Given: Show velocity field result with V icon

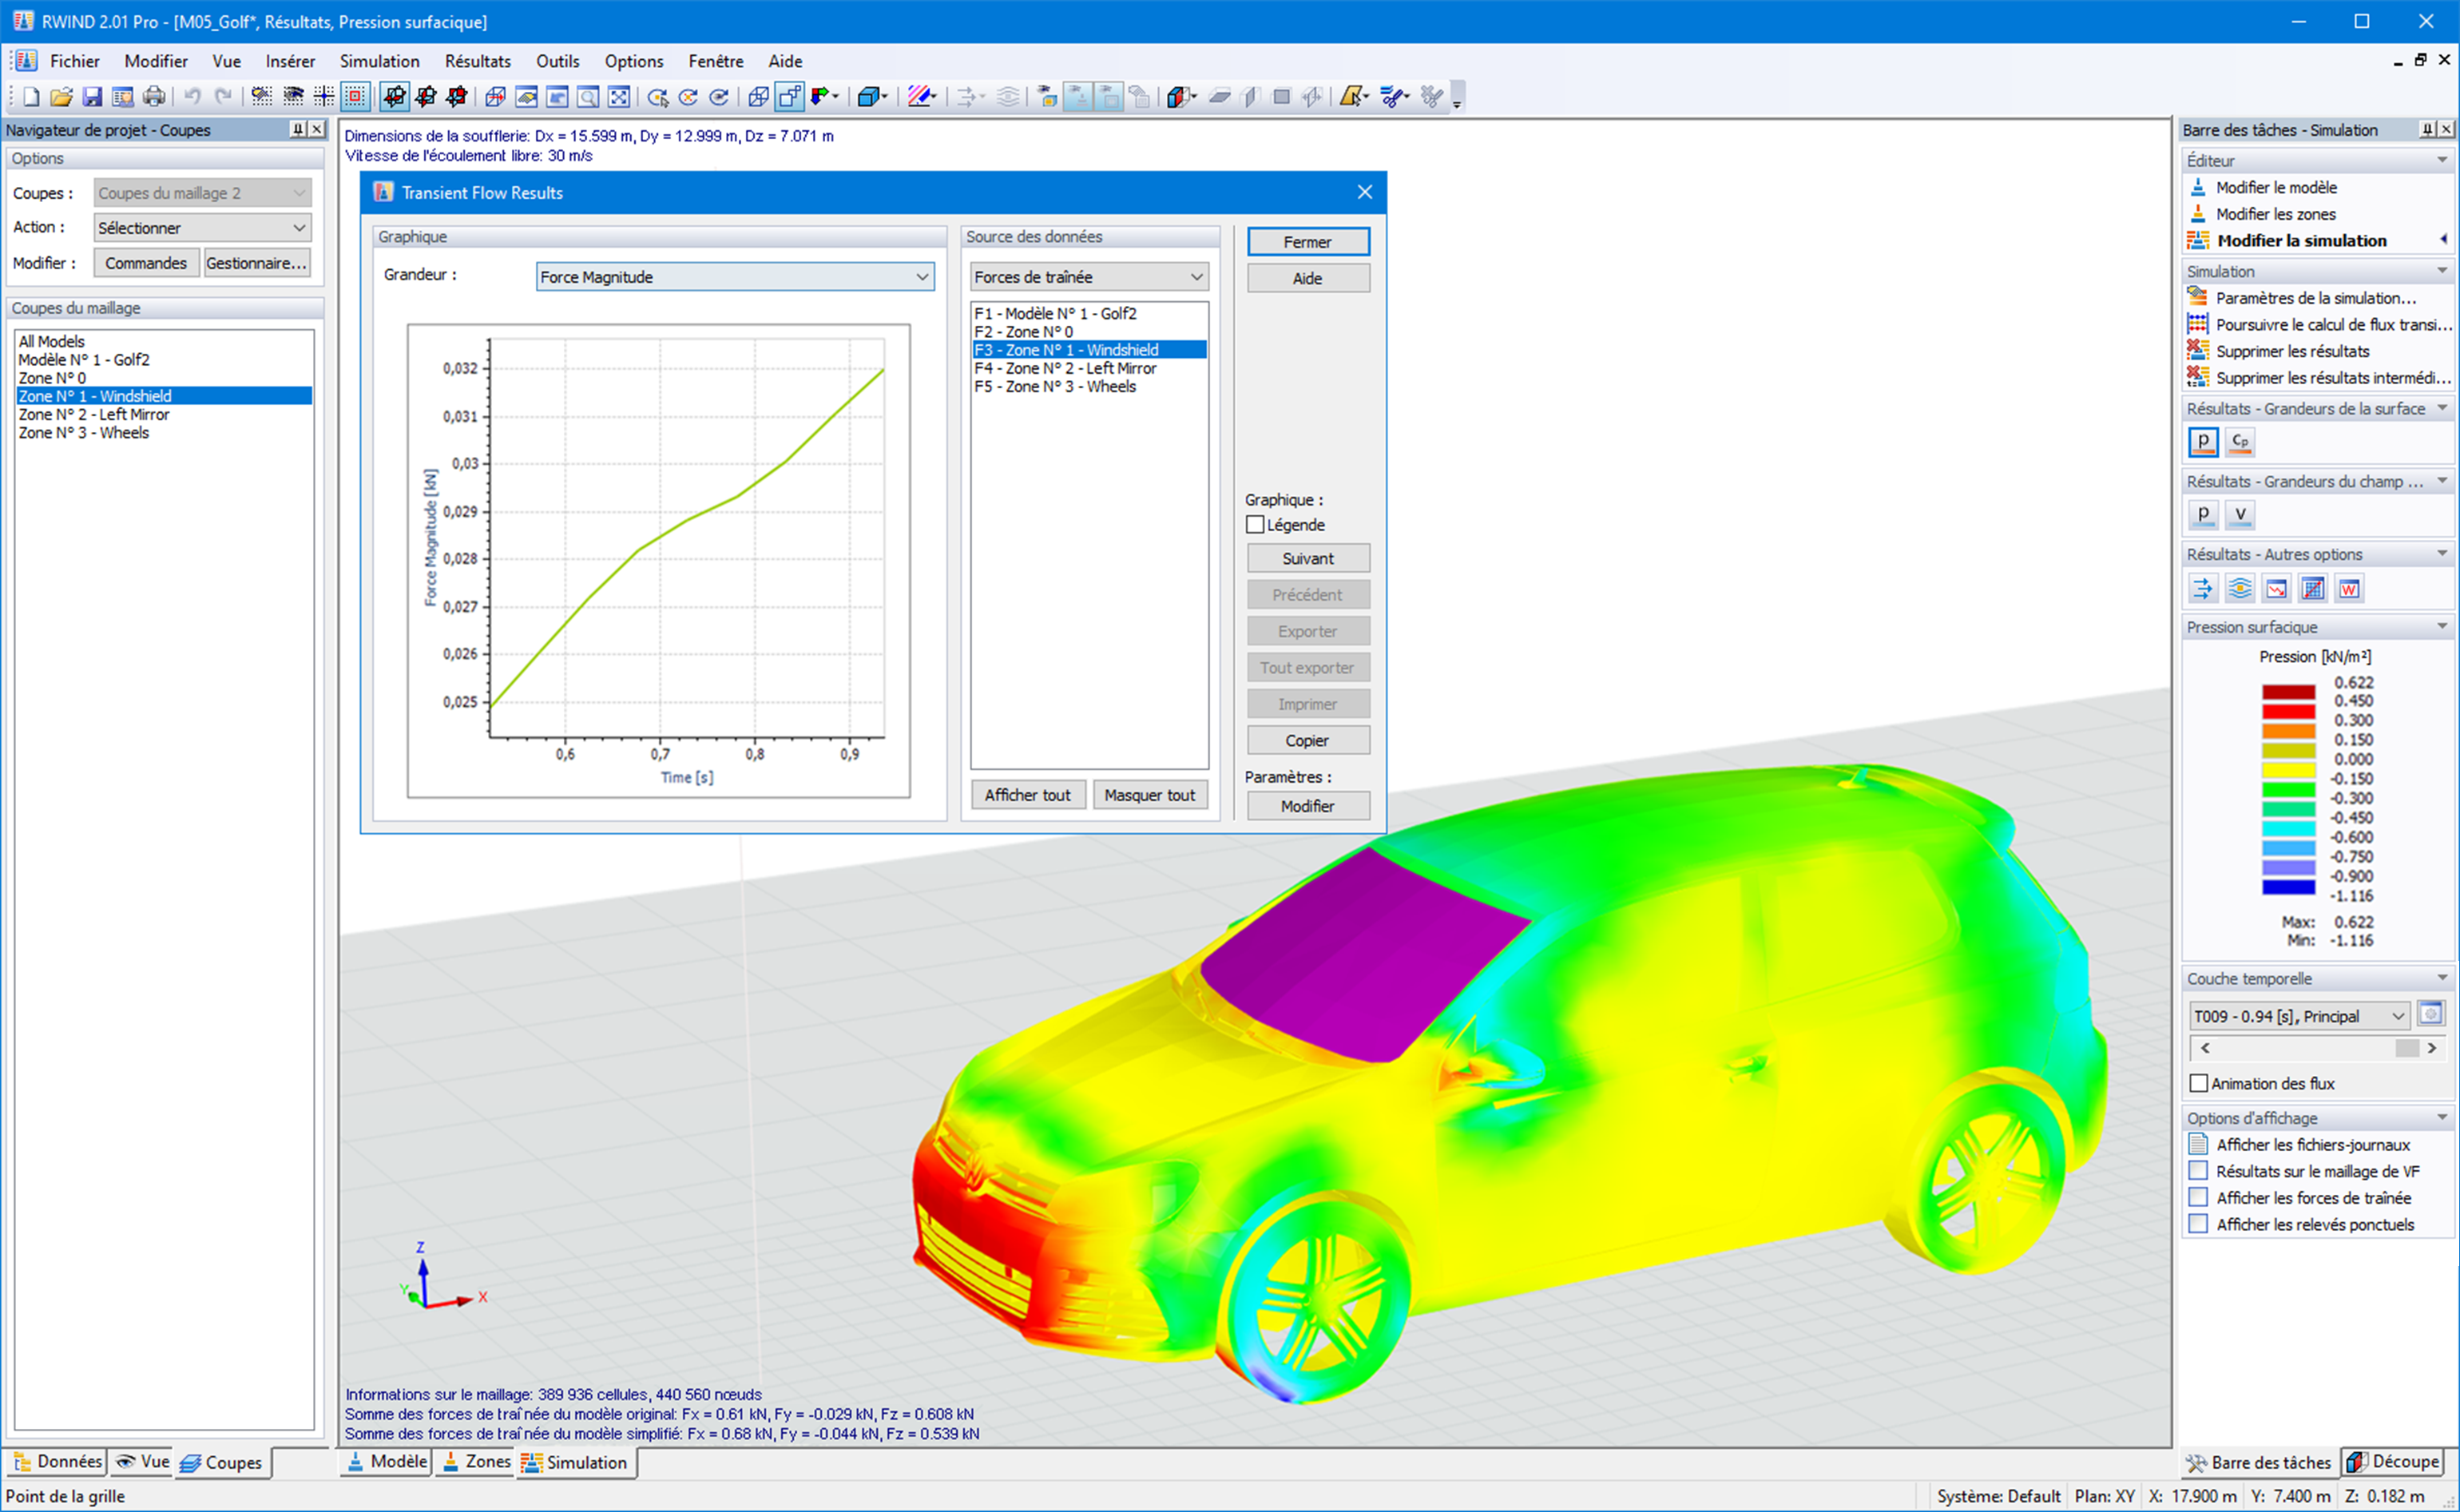Looking at the screenshot, I should pos(2240,515).
